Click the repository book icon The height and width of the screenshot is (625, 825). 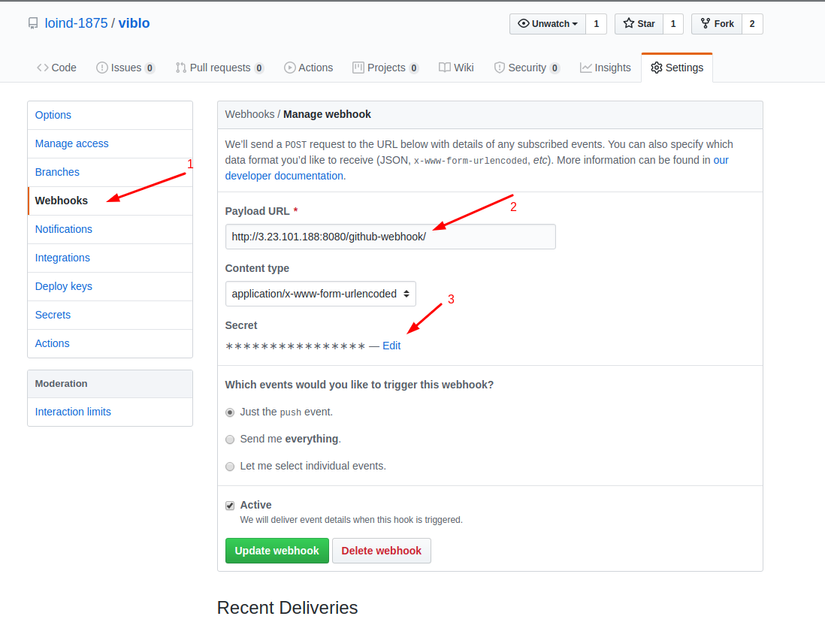coord(33,23)
